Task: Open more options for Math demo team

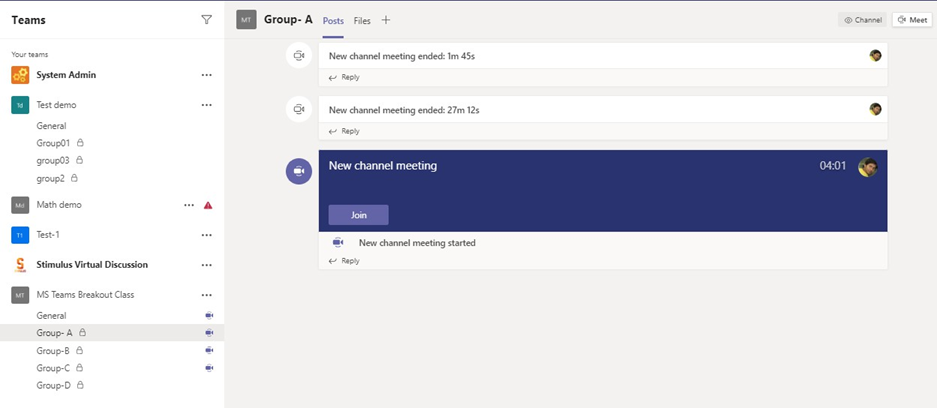Action: [189, 205]
